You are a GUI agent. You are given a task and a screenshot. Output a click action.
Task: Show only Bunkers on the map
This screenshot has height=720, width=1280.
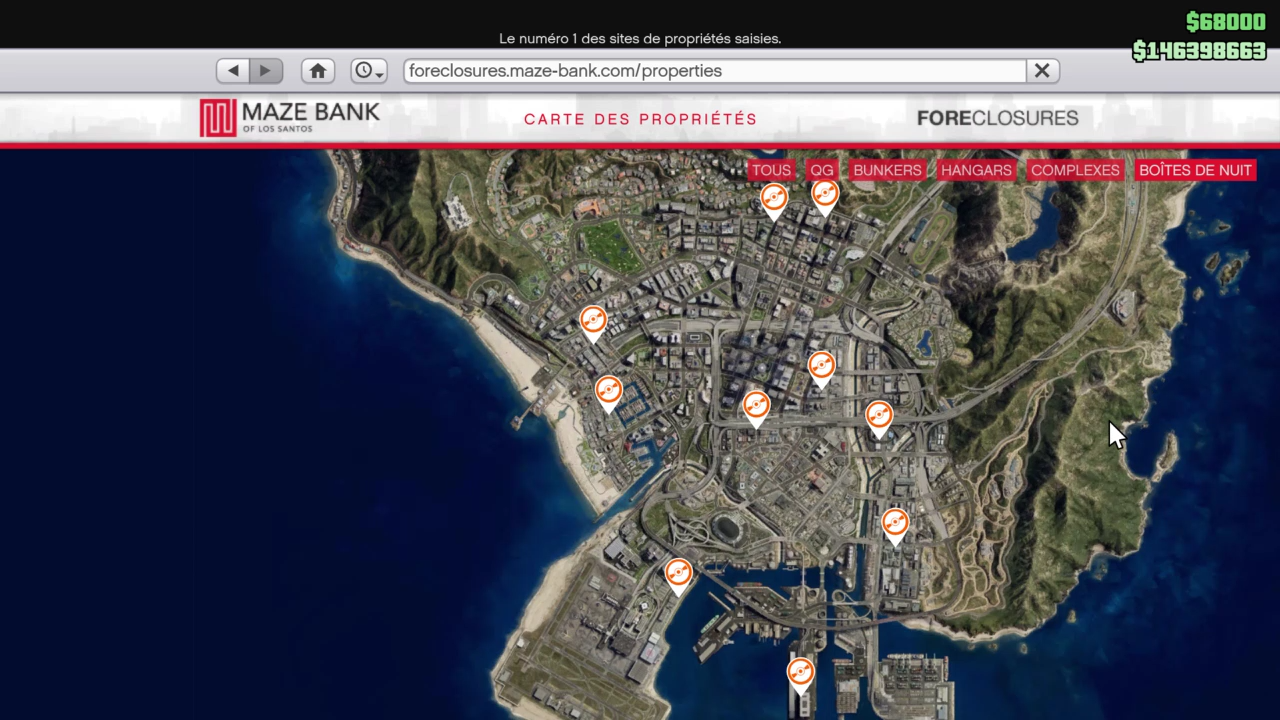(887, 170)
